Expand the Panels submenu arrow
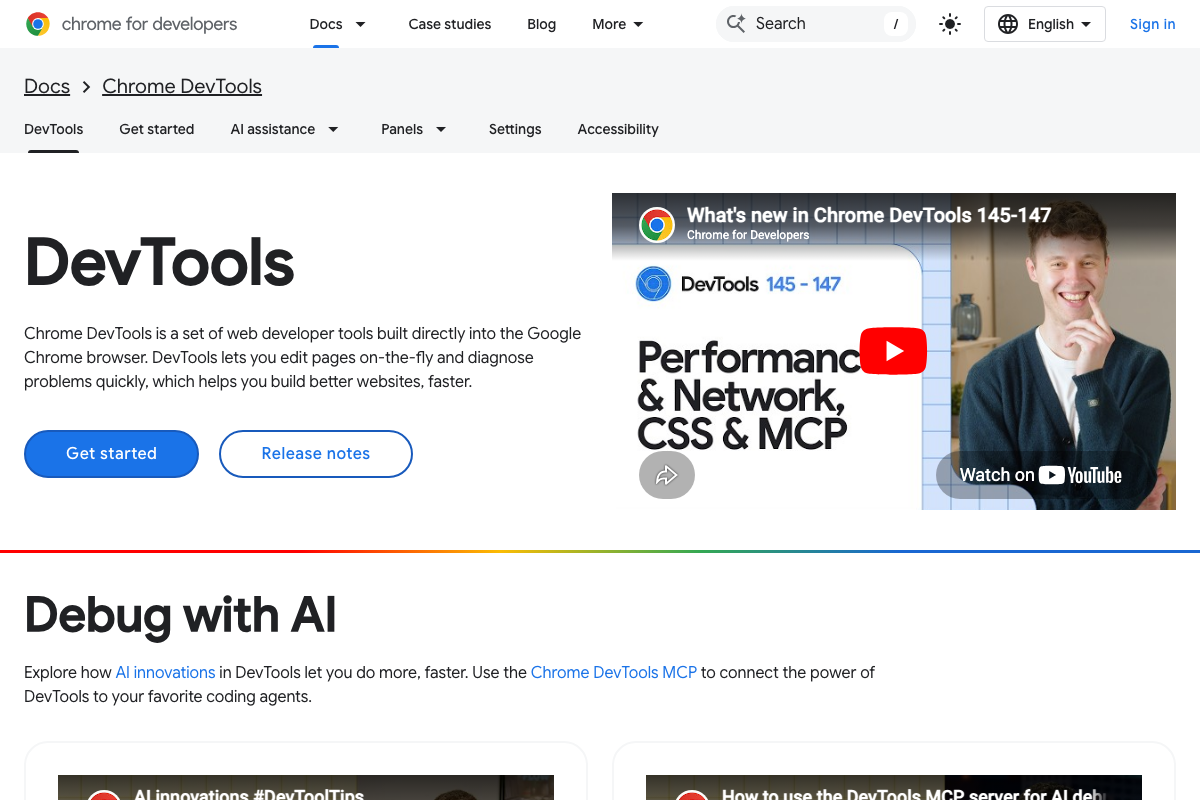The image size is (1200, 800). (x=441, y=129)
